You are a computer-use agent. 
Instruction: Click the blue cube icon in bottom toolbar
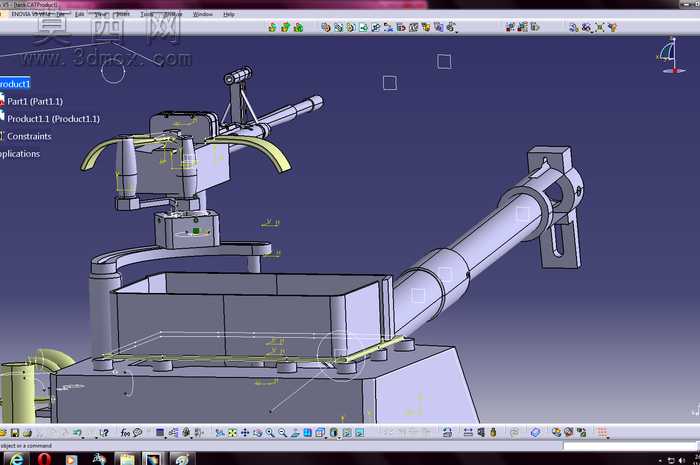click(535, 432)
